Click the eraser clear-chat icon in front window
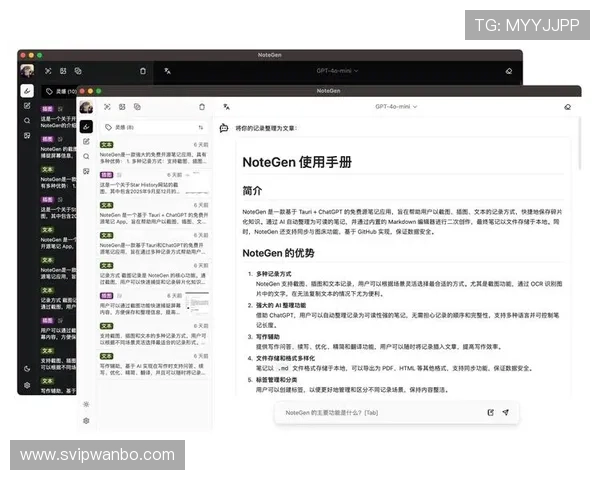Image resolution: width=600 pixels, height=480 pixels. coord(567,107)
